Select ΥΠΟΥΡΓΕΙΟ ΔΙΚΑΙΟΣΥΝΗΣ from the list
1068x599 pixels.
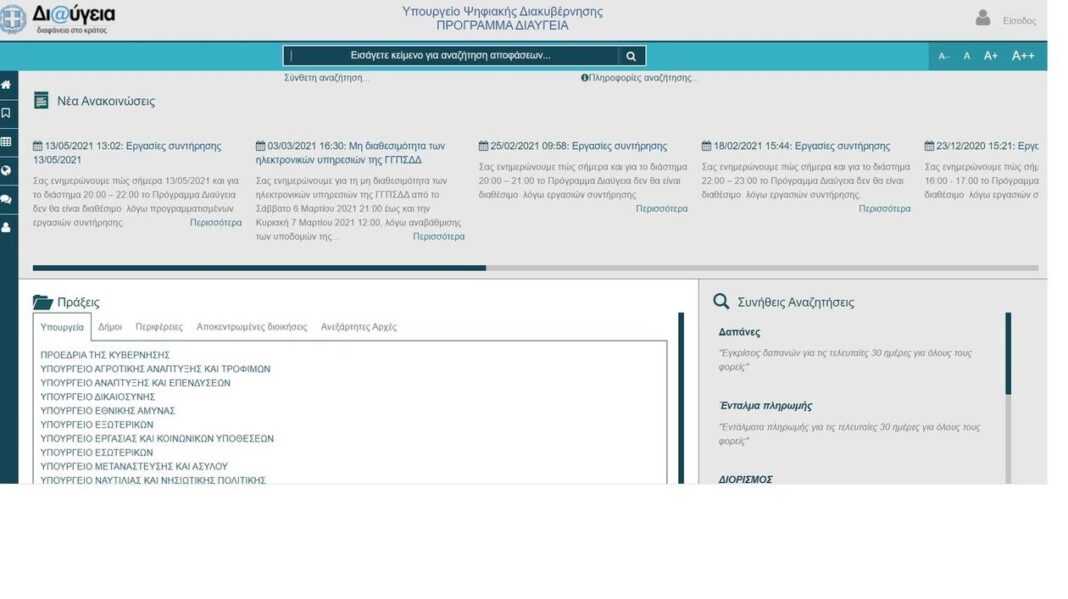click(x=98, y=397)
